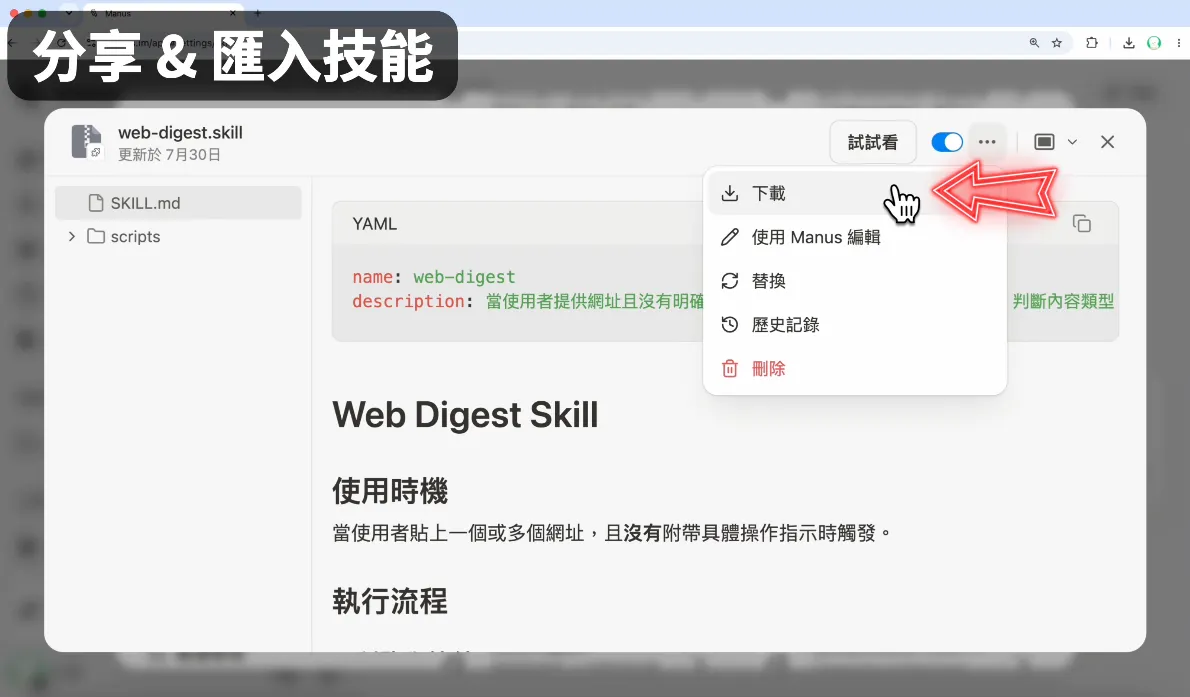Click the 試試看 button
The height and width of the screenshot is (697, 1190).
point(873,142)
